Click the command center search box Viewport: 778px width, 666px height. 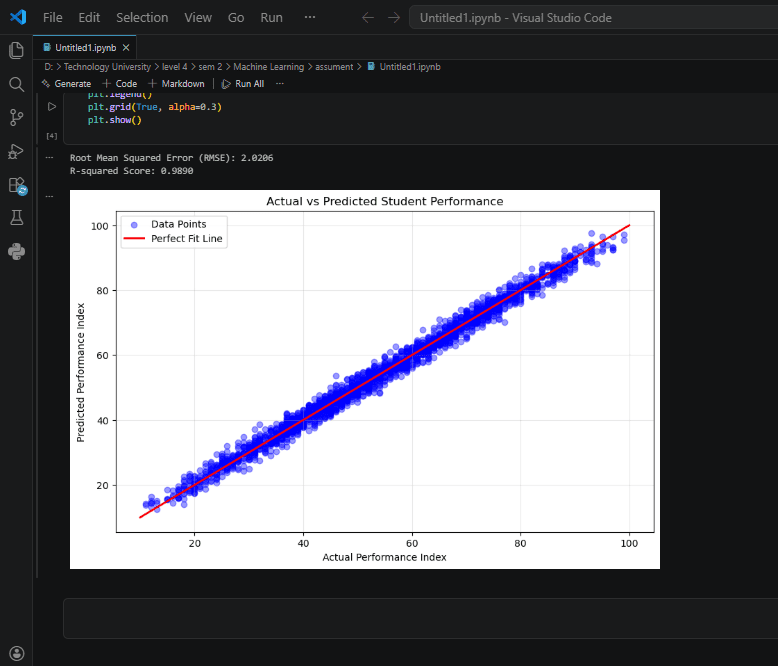click(593, 18)
